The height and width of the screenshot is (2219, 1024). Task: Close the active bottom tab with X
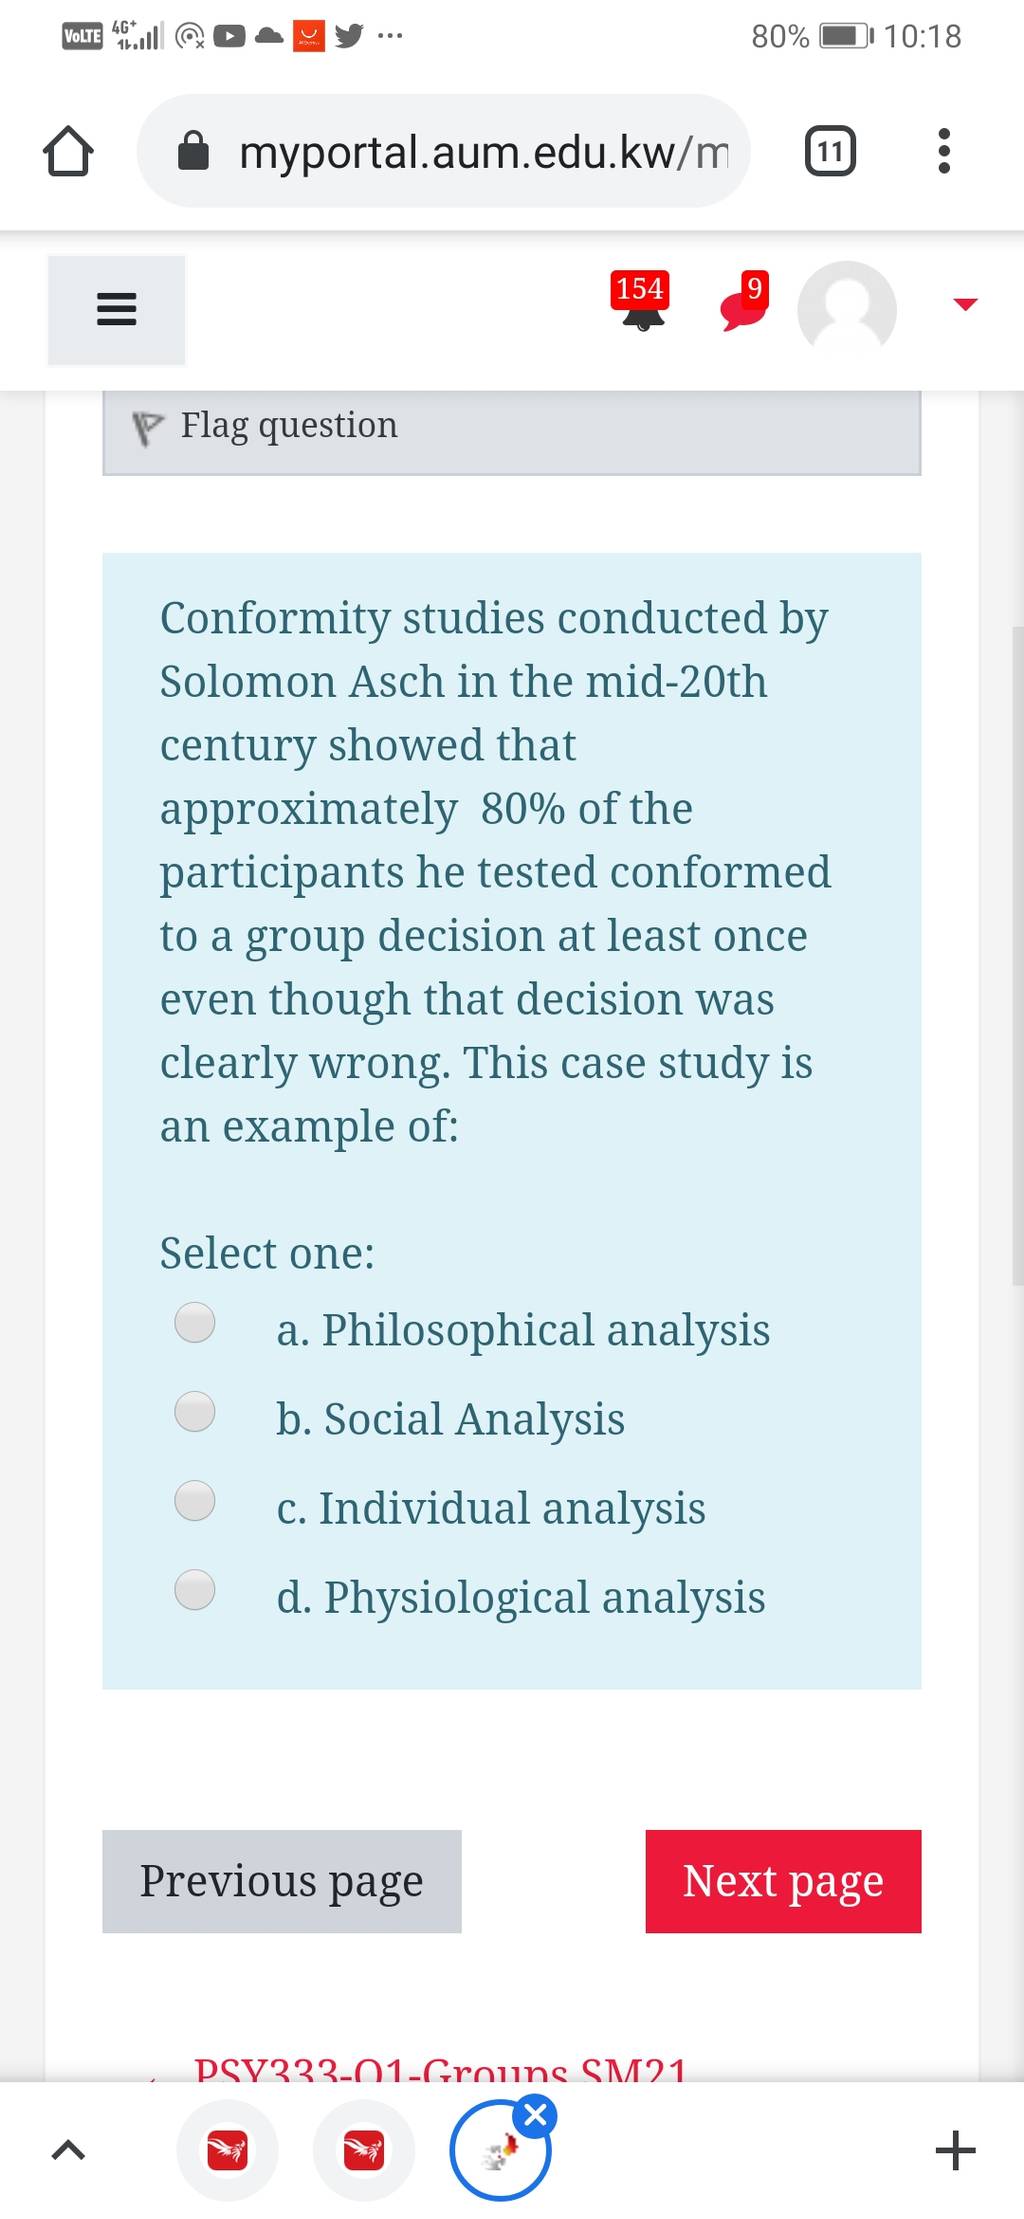pos(536,2116)
